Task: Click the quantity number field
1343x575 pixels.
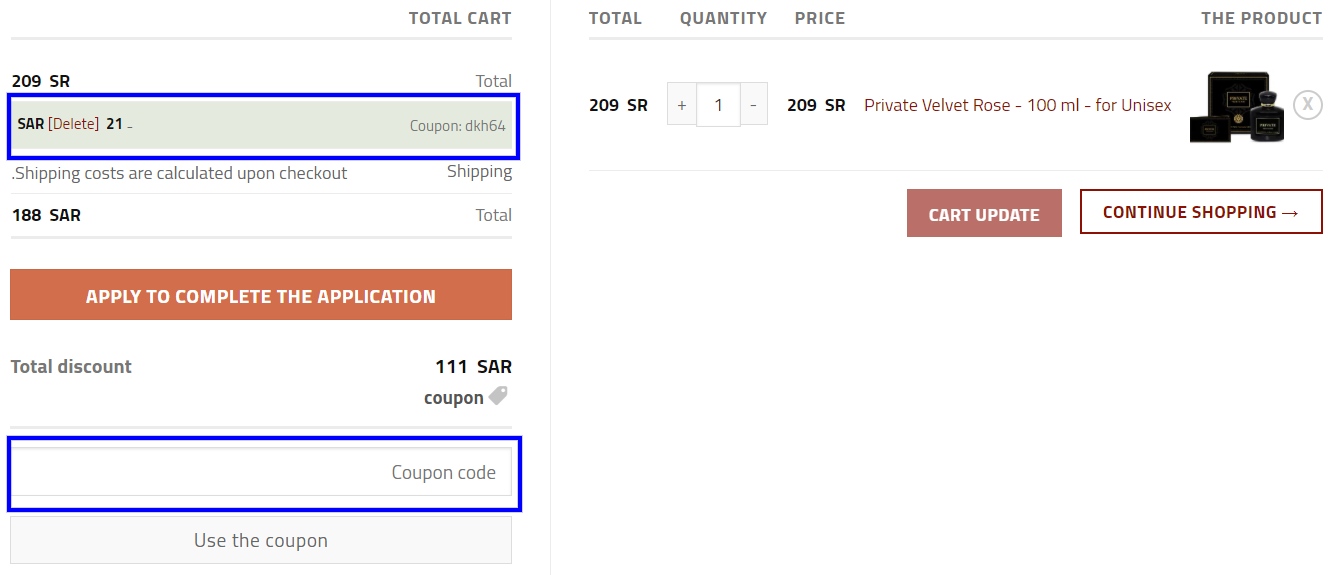Action: [x=718, y=105]
